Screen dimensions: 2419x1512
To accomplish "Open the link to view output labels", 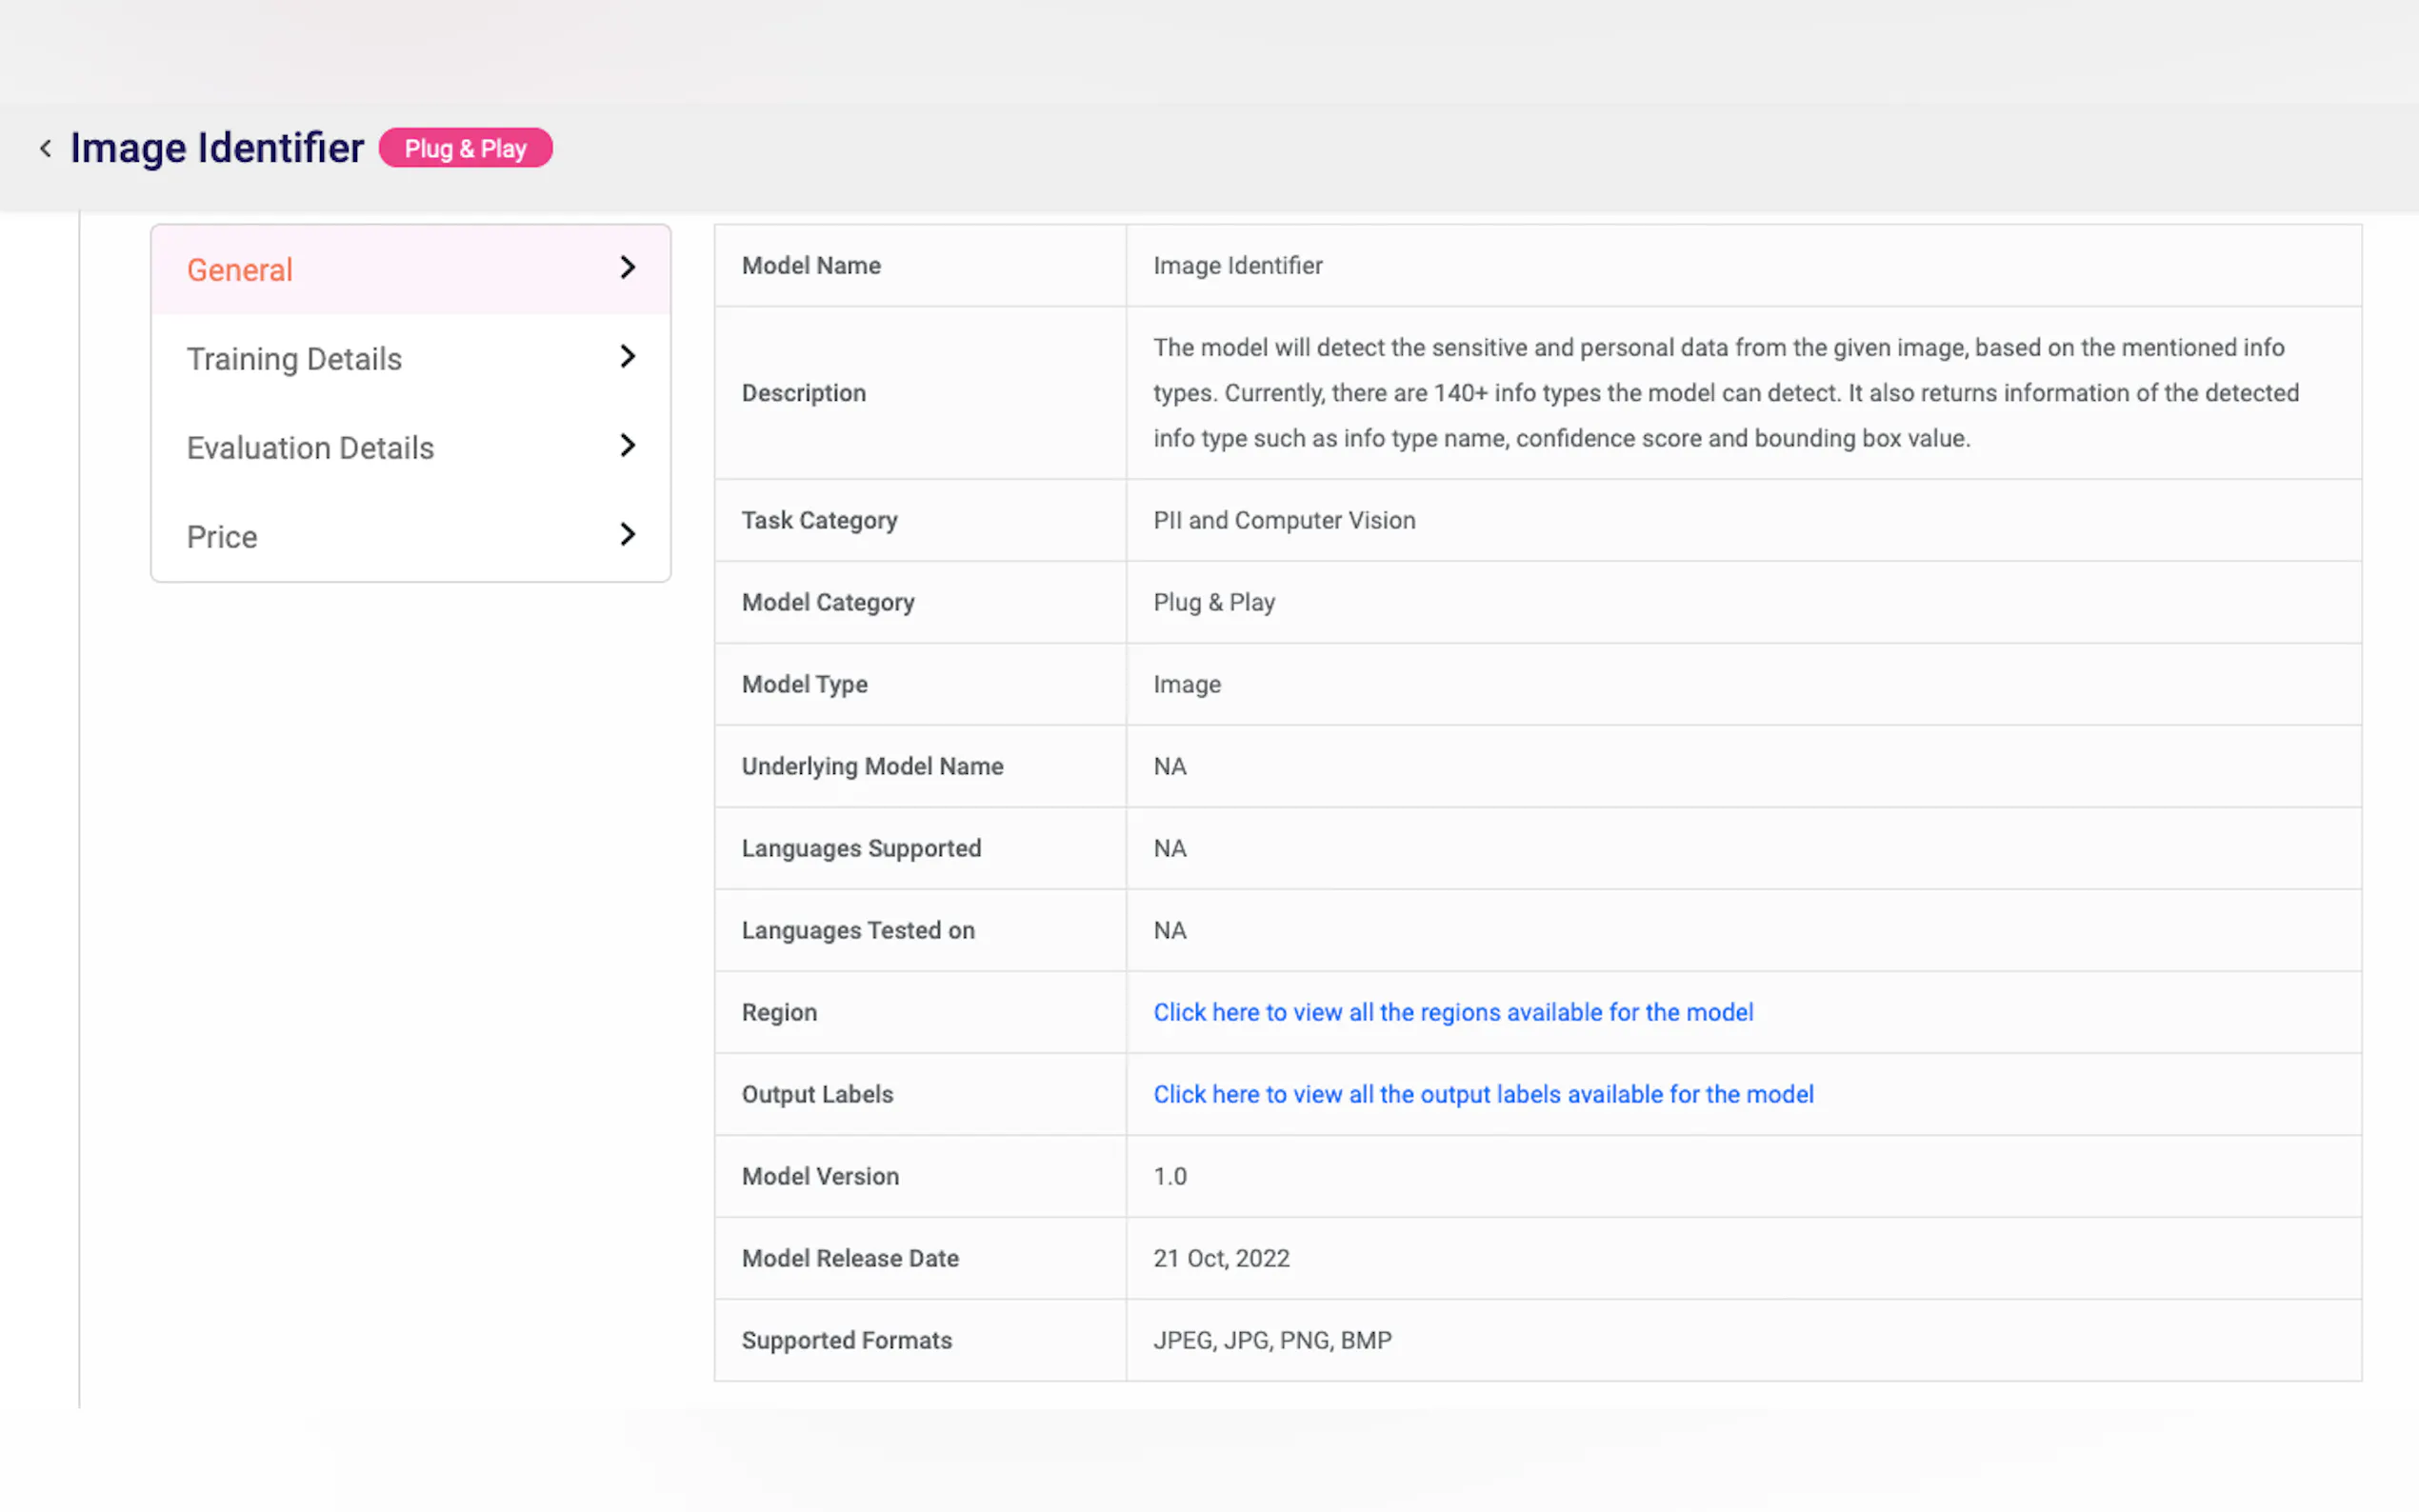I will pos(1482,1094).
